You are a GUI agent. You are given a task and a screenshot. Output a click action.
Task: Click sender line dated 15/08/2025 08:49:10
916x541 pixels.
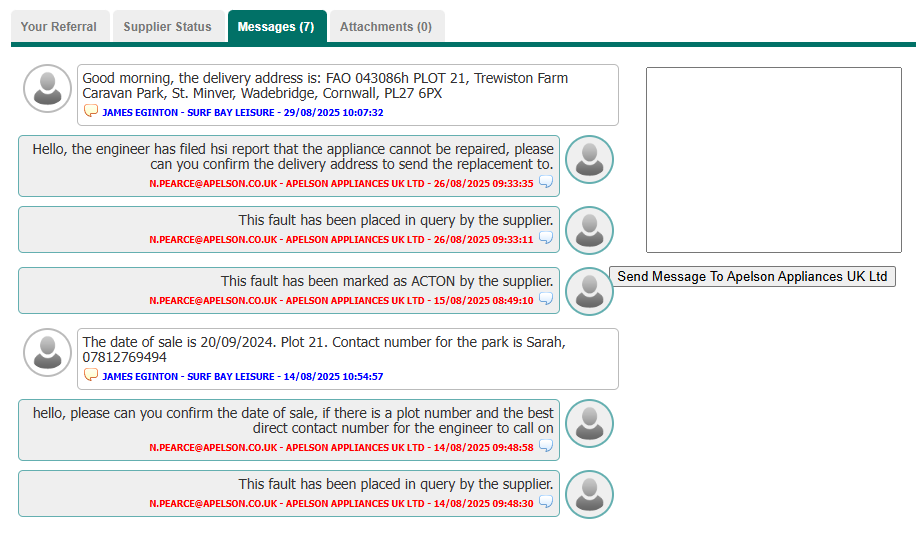341,300
